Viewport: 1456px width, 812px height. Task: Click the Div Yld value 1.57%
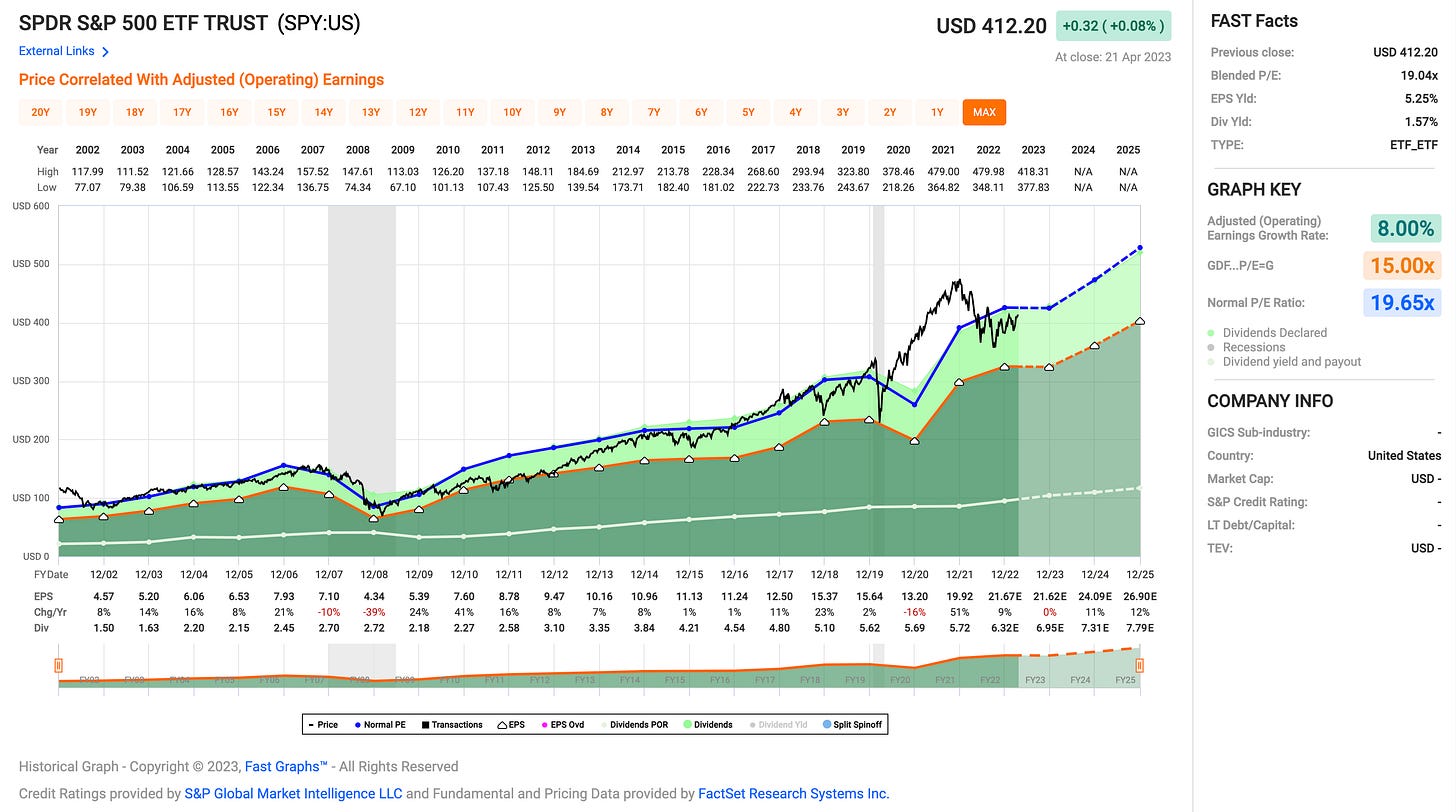pyautogui.click(x=1420, y=122)
